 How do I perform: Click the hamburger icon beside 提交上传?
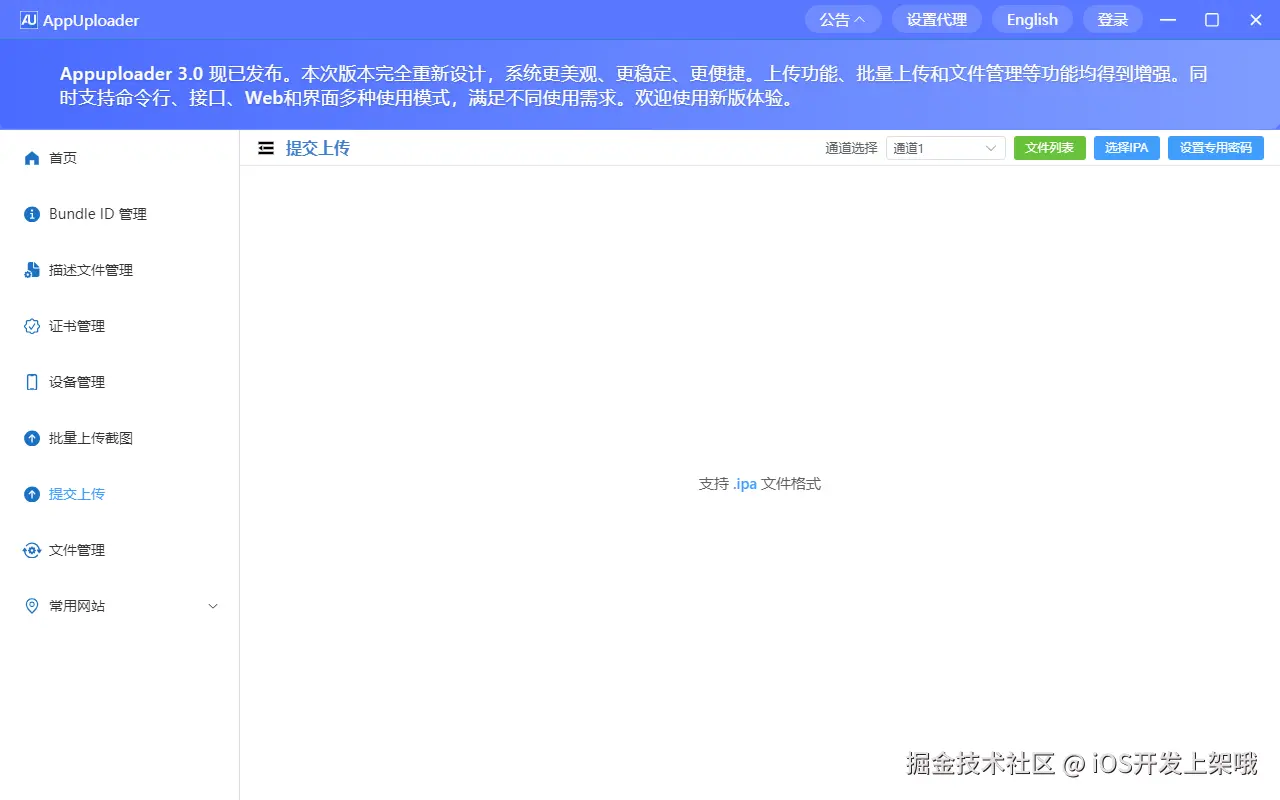pyautogui.click(x=265, y=147)
